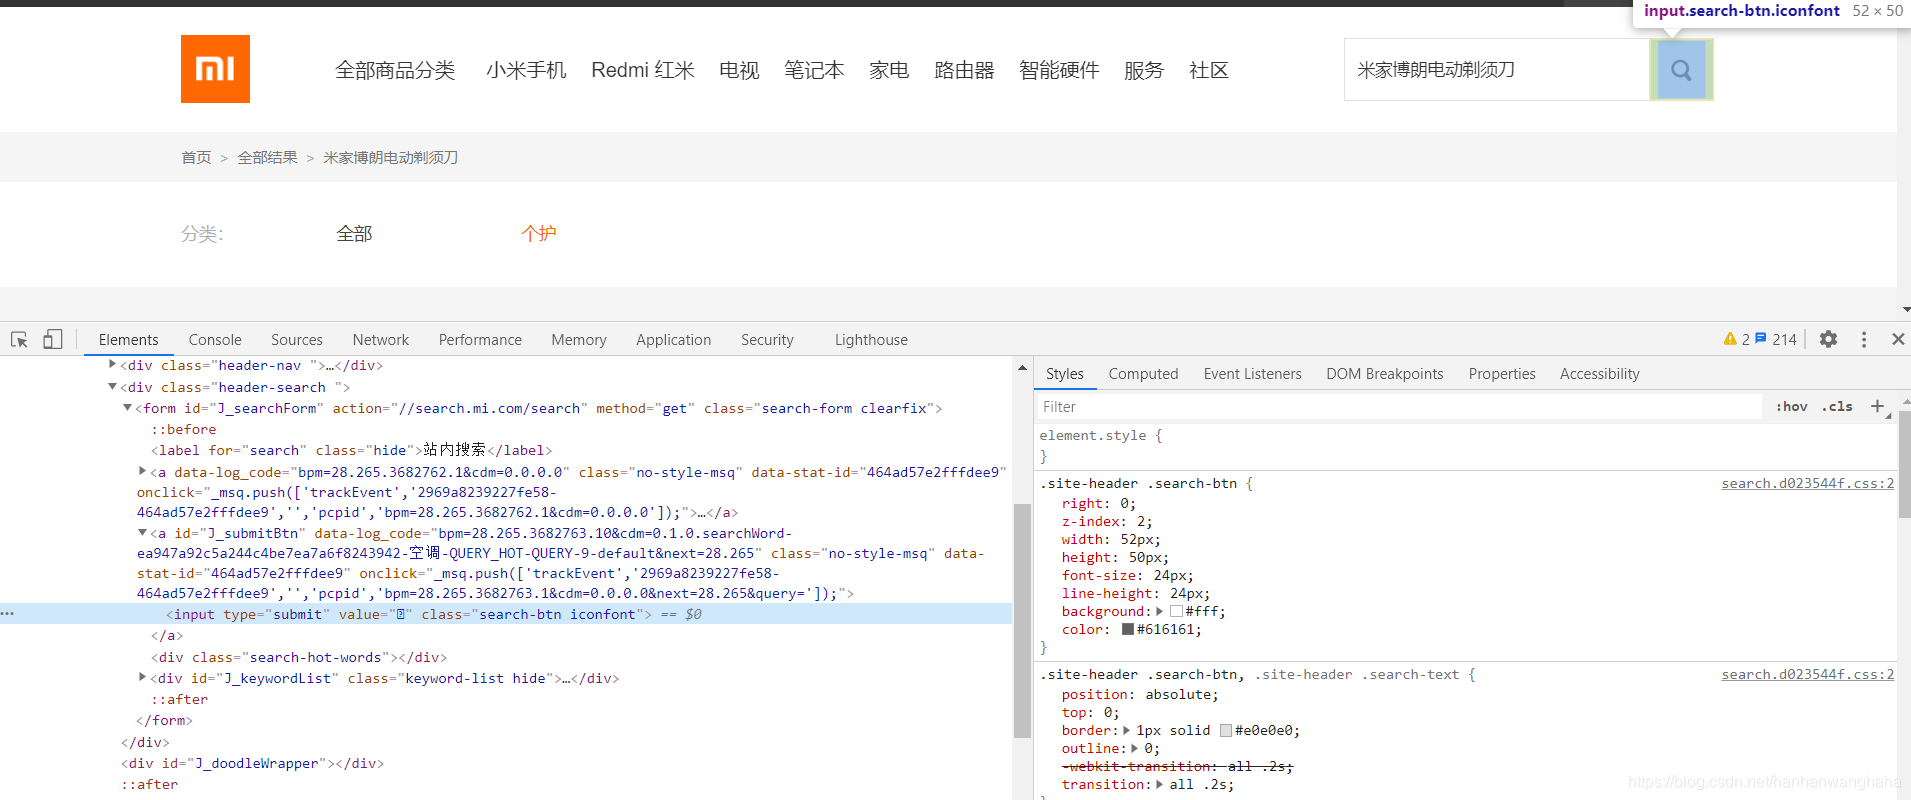The width and height of the screenshot is (1911, 800).
Task: Open 社区 nav link
Action: 1209,70
